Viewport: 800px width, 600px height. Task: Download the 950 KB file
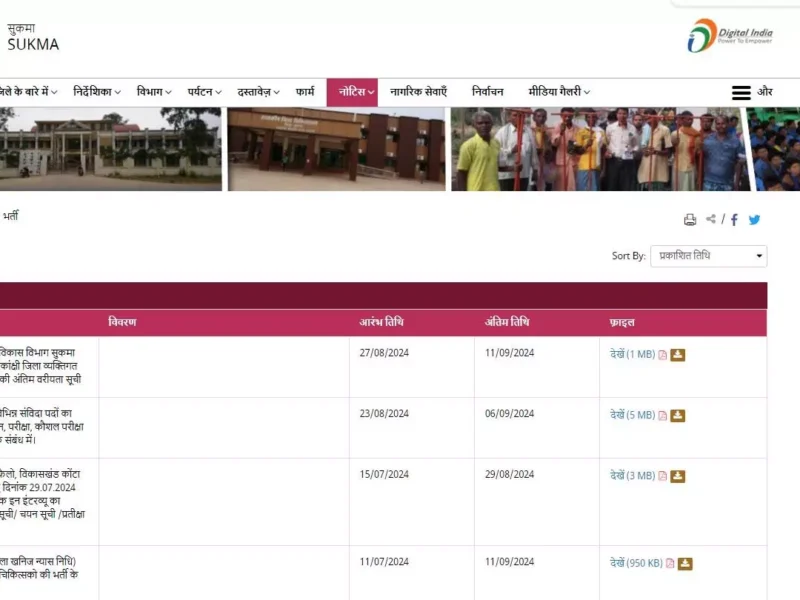pos(685,563)
